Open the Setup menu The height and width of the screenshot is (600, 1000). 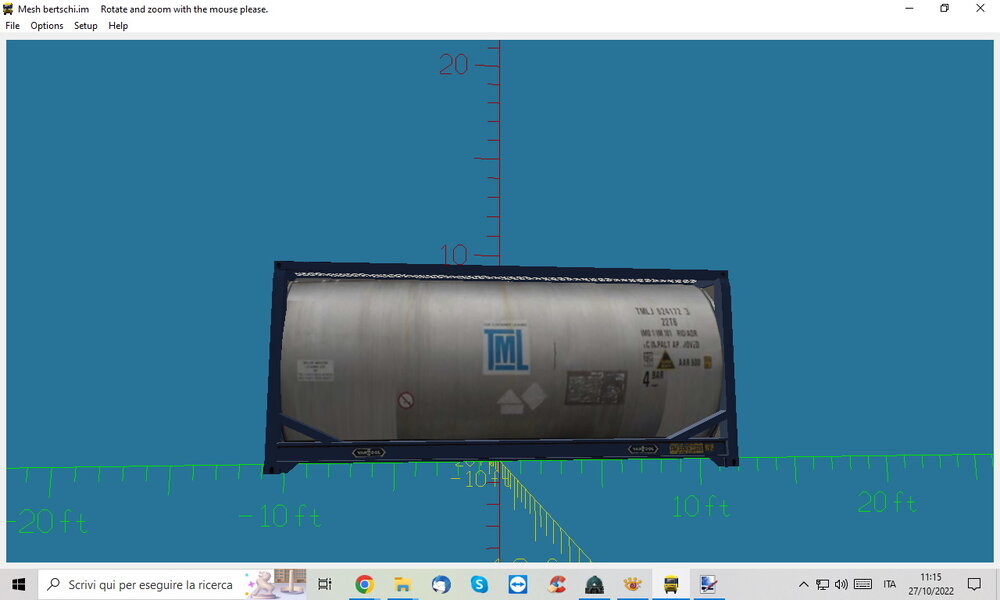point(85,26)
